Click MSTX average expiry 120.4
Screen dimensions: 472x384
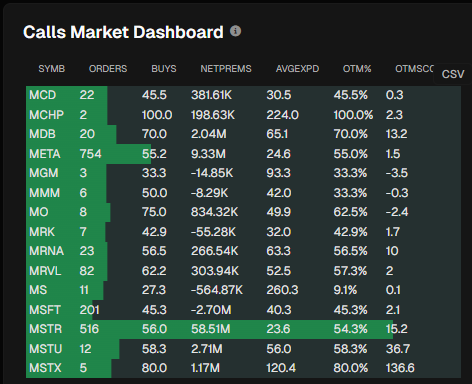[x=281, y=368]
